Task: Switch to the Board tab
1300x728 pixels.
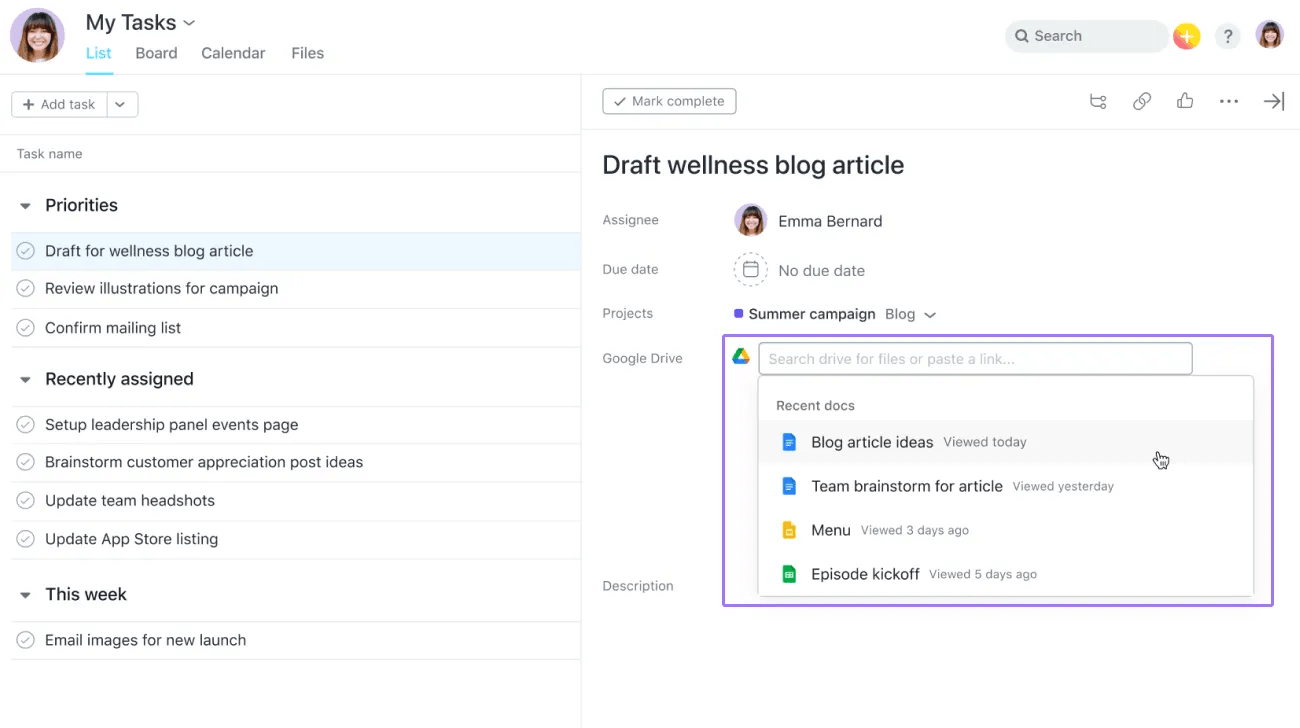Action: (x=156, y=53)
